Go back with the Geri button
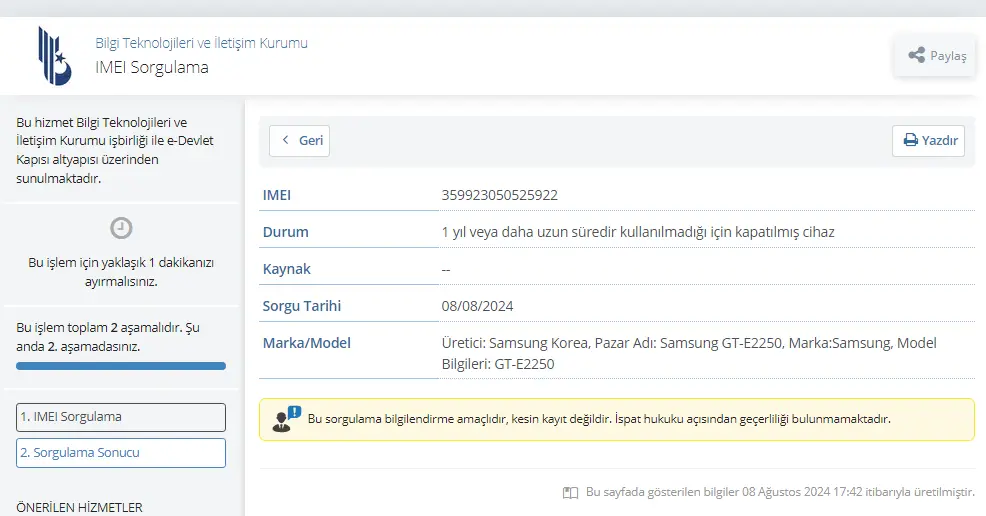 tap(299, 141)
